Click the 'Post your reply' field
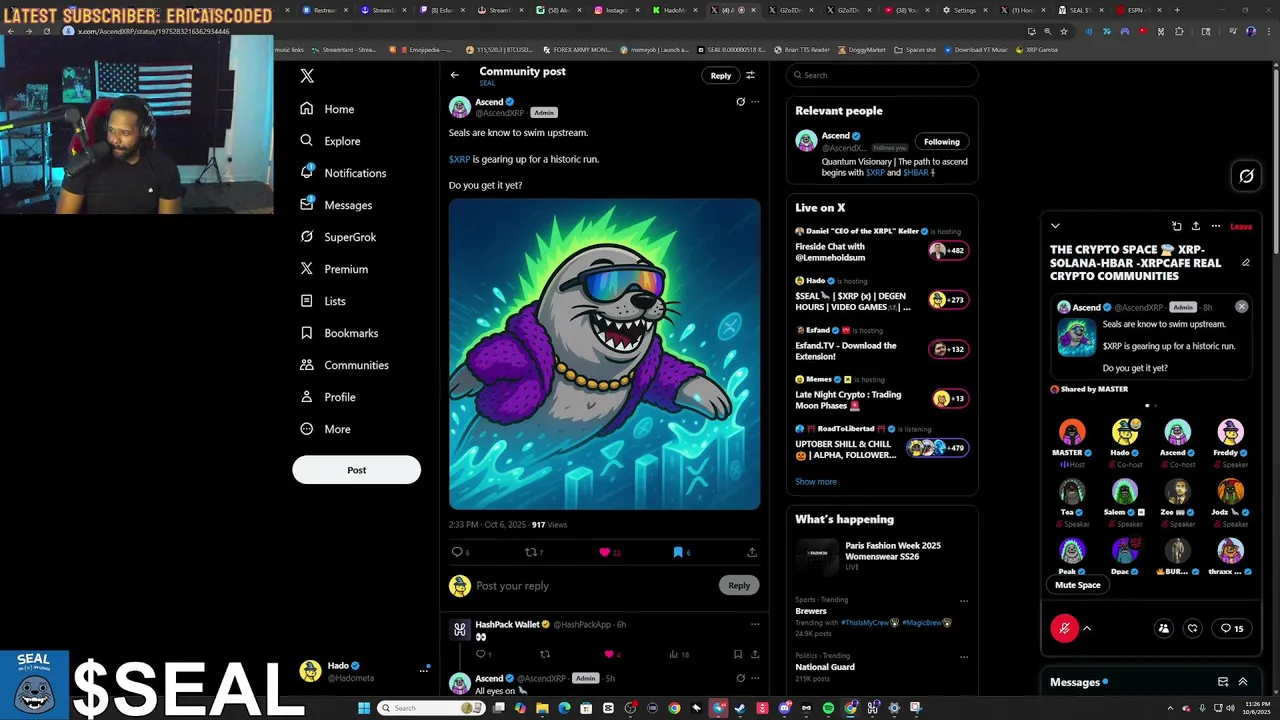The height and width of the screenshot is (720, 1280). [x=594, y=586]
